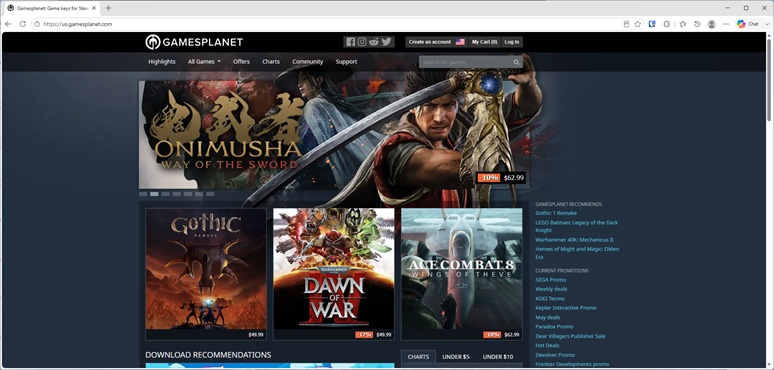Click the browser address bar URL

[78, 24]
